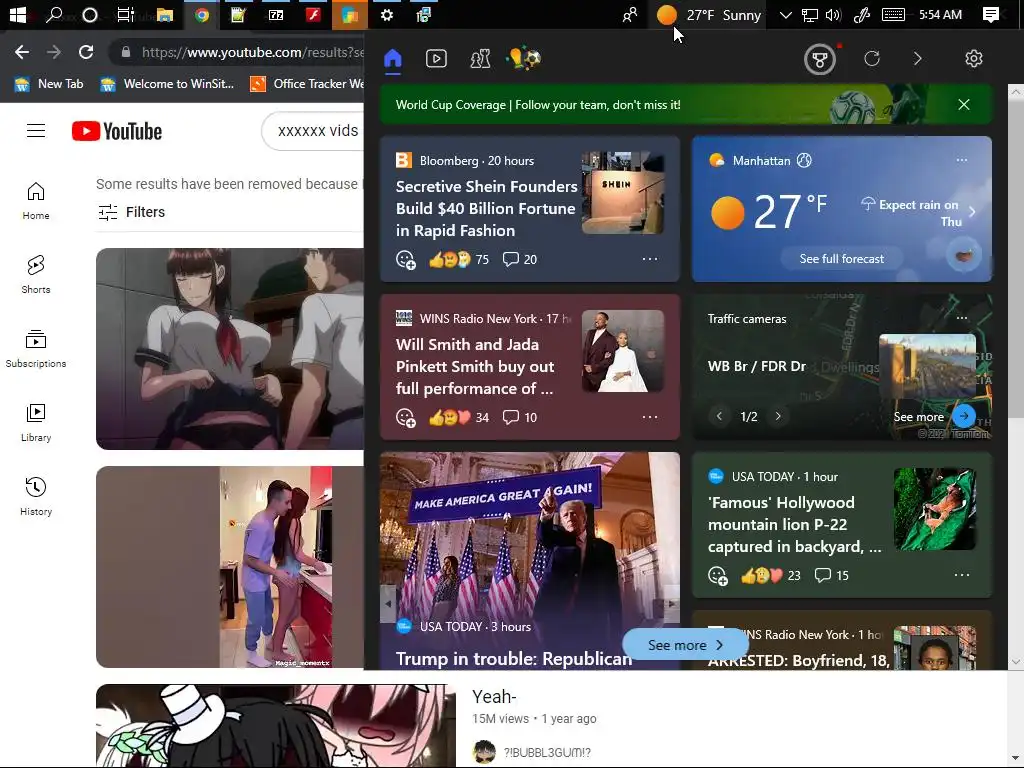
Task: Show hidden system tray icons
Action: pyautogui.click(x=786, y=14)
